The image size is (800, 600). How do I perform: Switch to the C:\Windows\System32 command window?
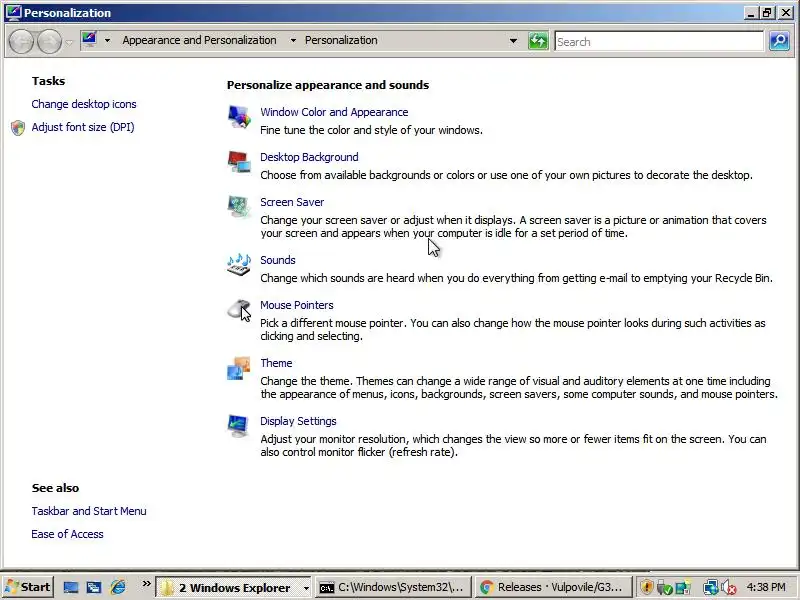392,587
